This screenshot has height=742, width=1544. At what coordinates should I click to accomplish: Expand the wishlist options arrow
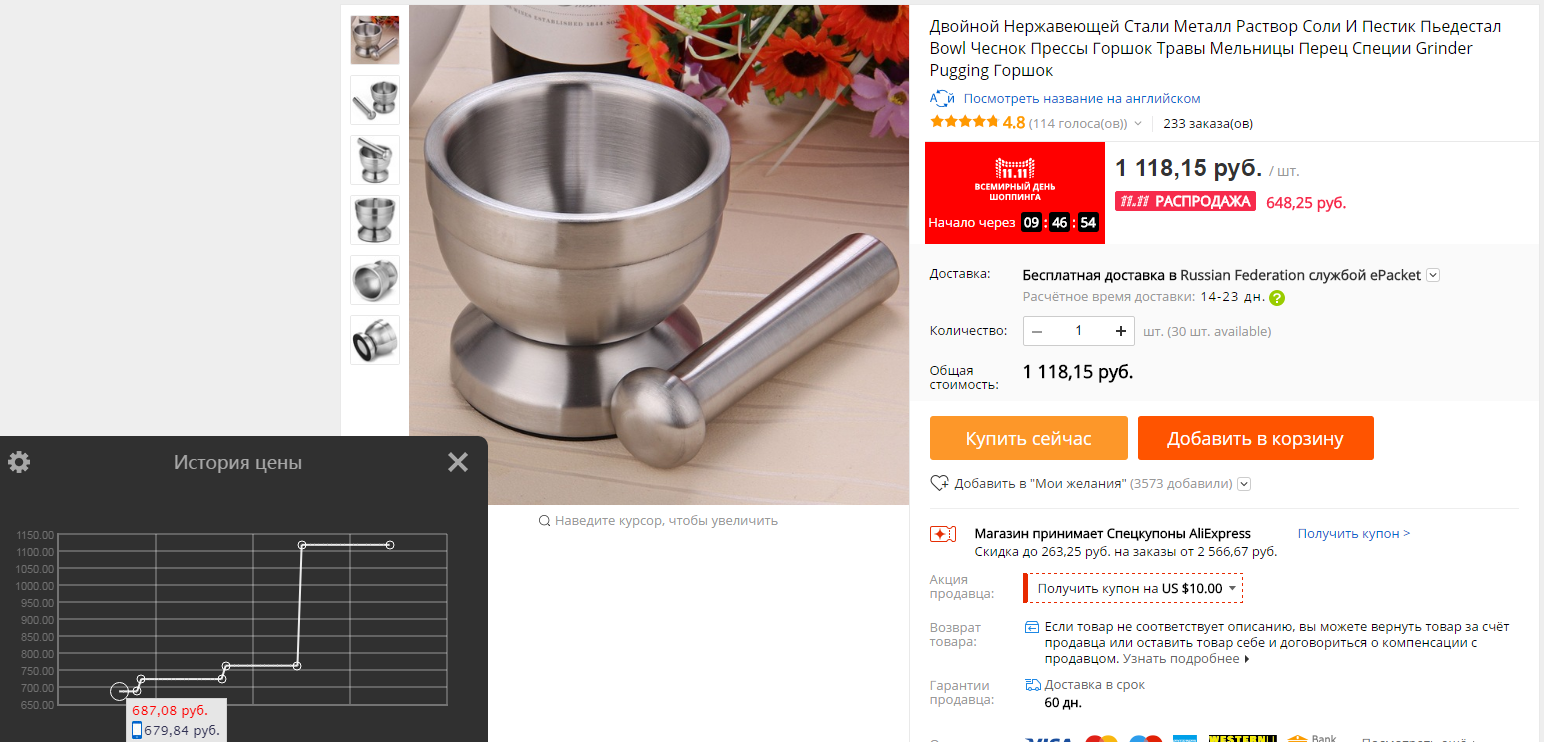coord(1244,484)
